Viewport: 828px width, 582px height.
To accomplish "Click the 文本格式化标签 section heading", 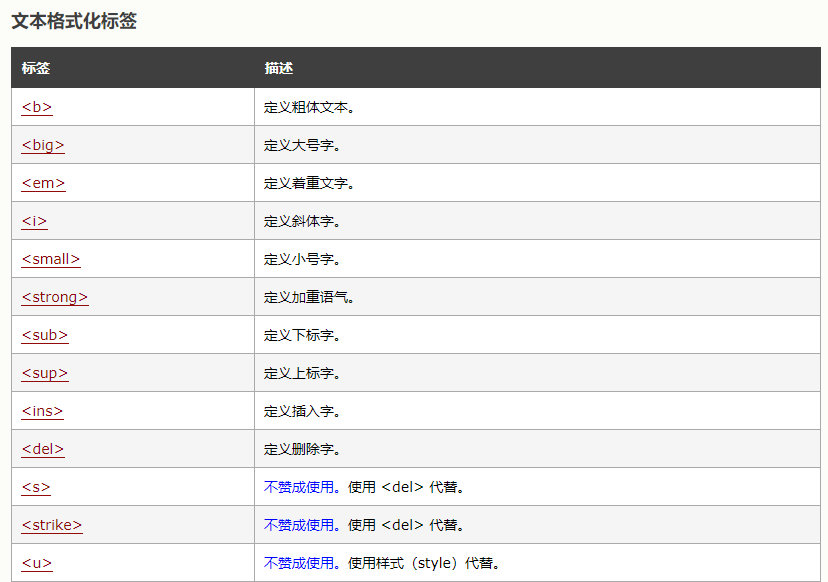I will 74,21.
